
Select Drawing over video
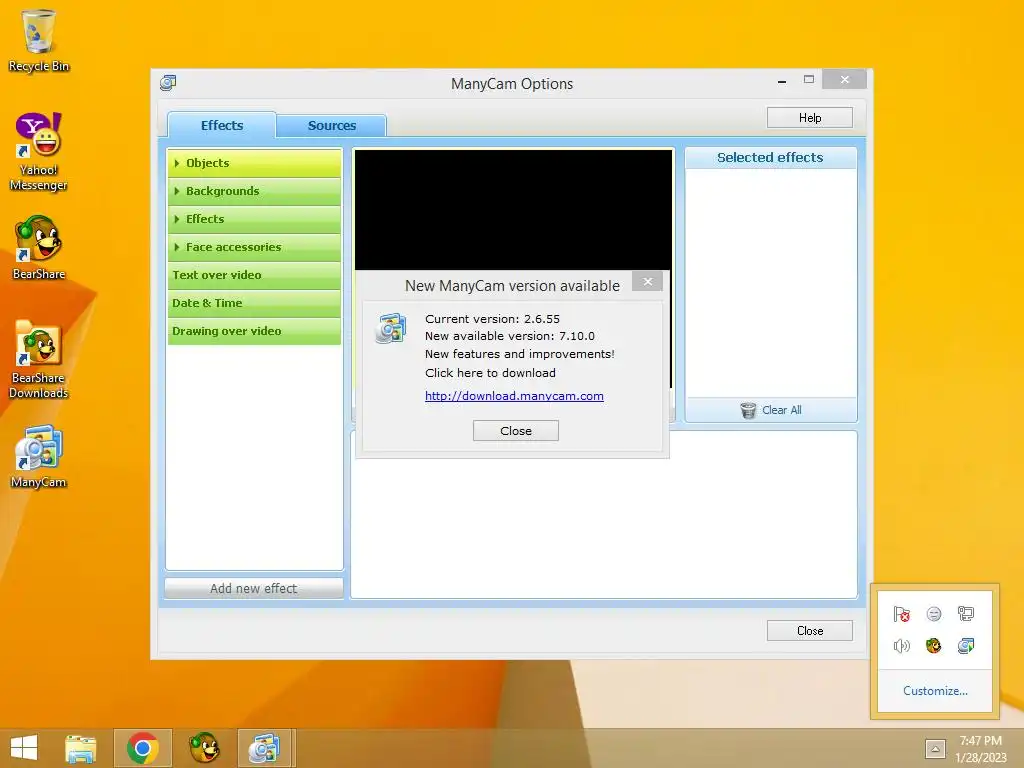254,332
